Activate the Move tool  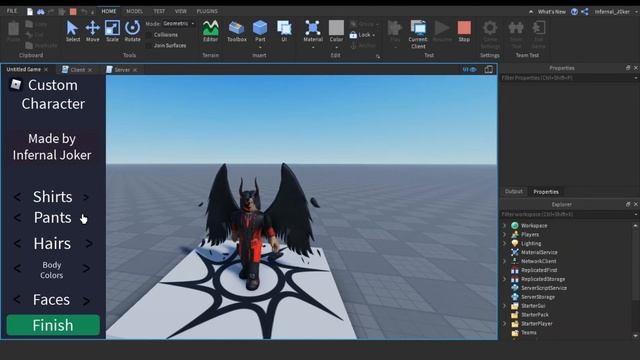tap(93, 31)
